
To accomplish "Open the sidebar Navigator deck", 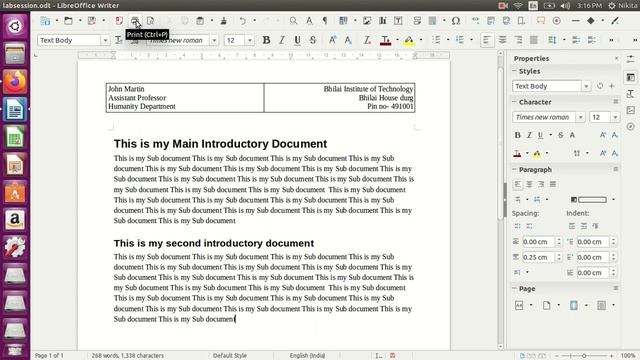I will pos(631,127).
